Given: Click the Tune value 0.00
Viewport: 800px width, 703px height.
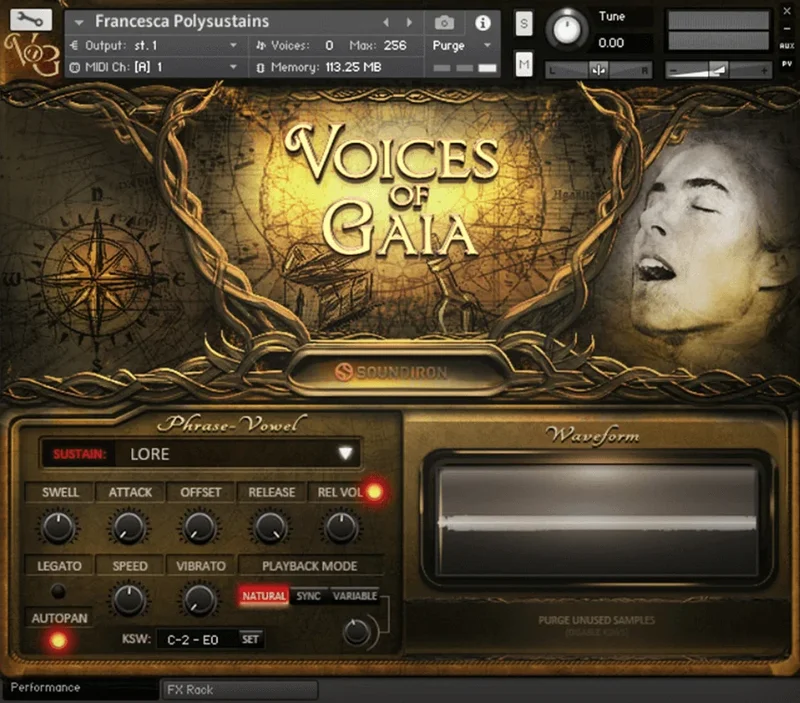Looking at the screenshot, I should pos(611,43).
